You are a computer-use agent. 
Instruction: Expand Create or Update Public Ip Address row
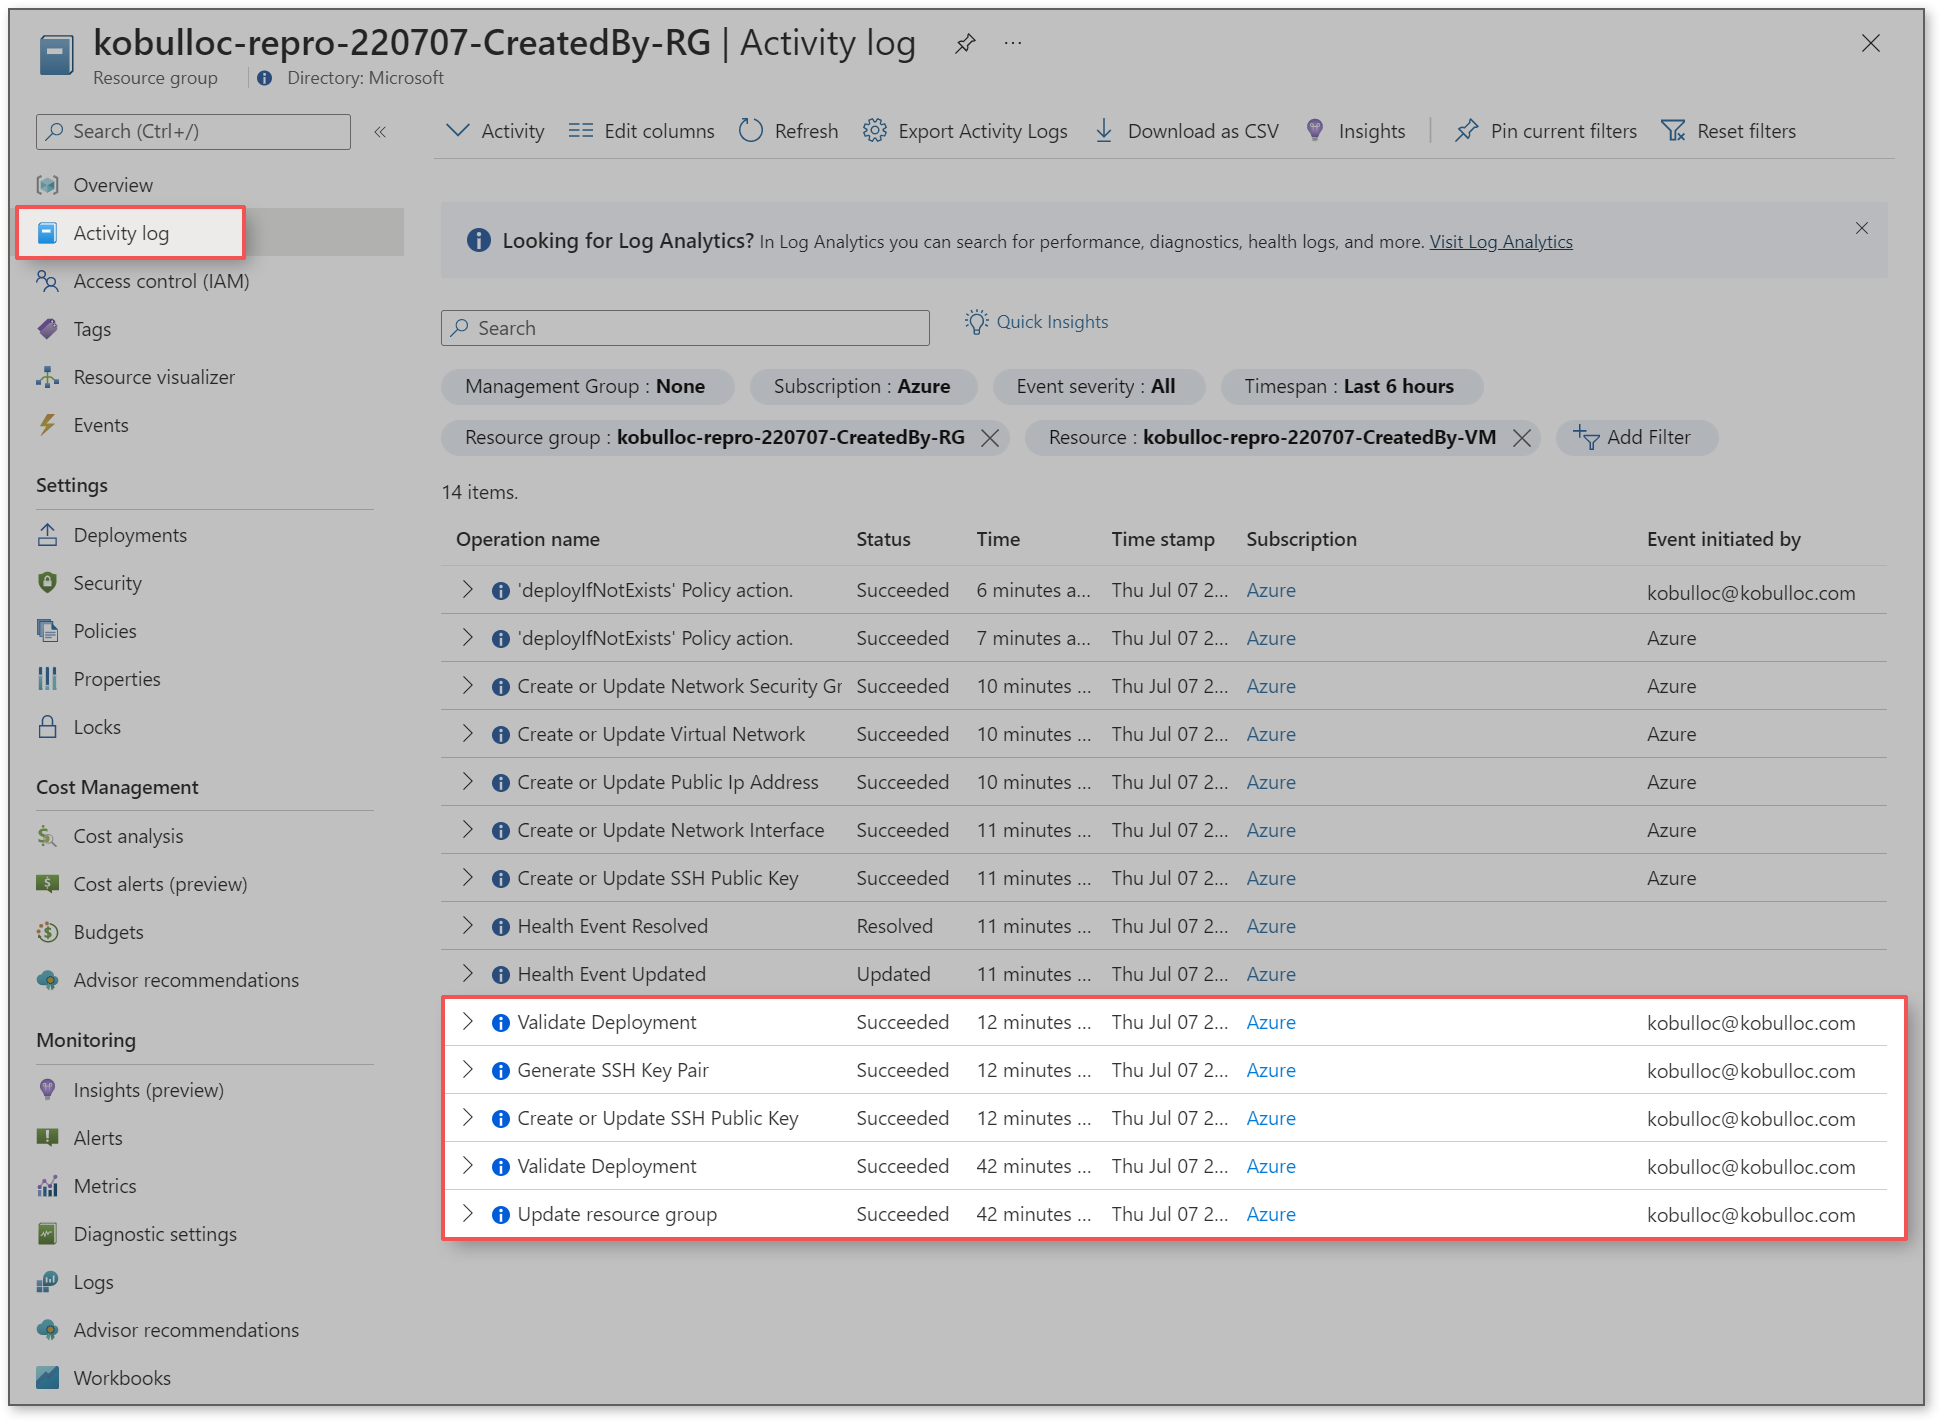467,782
